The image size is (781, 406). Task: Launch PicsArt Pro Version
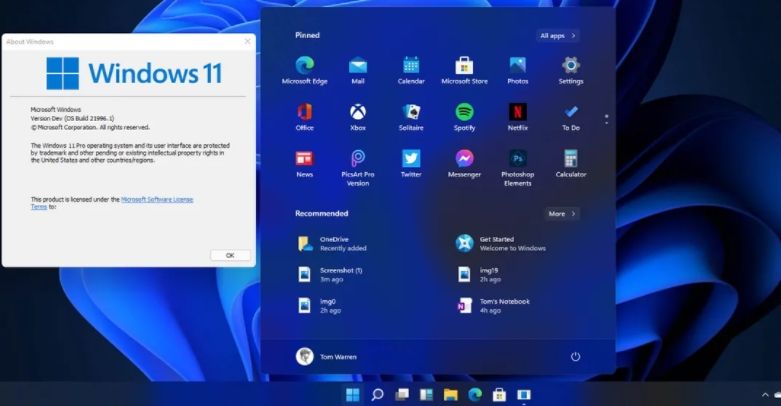358,168
